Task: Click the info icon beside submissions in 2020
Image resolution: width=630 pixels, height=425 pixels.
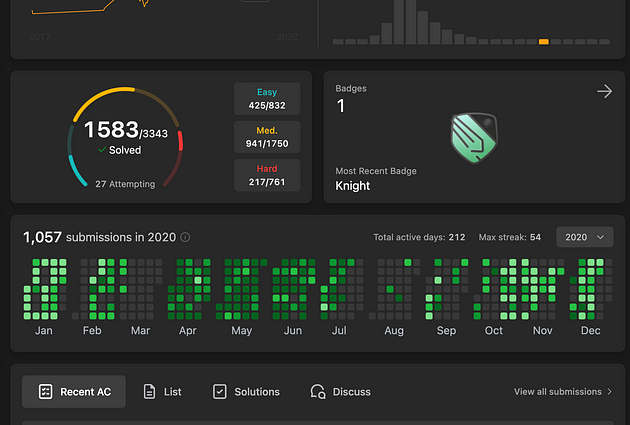Action: pos(186,238)
